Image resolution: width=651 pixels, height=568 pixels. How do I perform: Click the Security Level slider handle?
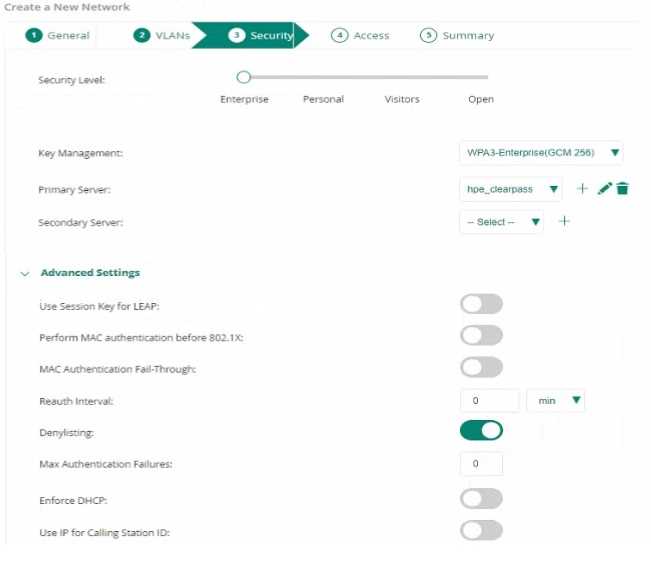[243, 77]
